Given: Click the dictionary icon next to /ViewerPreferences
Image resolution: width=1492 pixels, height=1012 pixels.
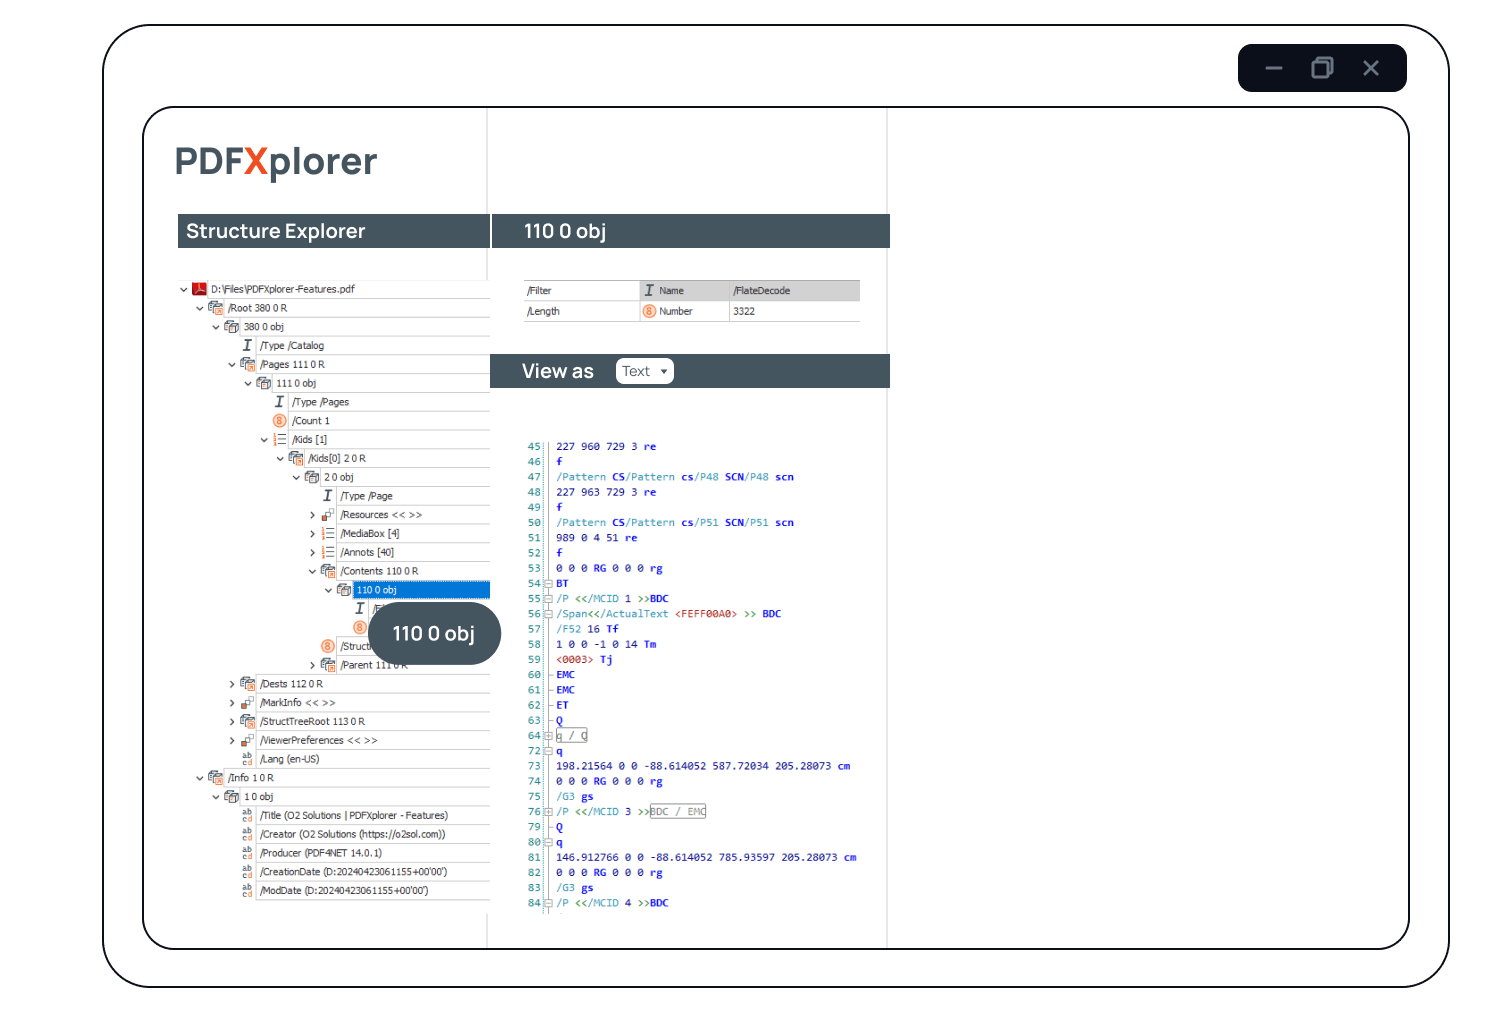Looking at the screenshot, I should coord(247,740).
